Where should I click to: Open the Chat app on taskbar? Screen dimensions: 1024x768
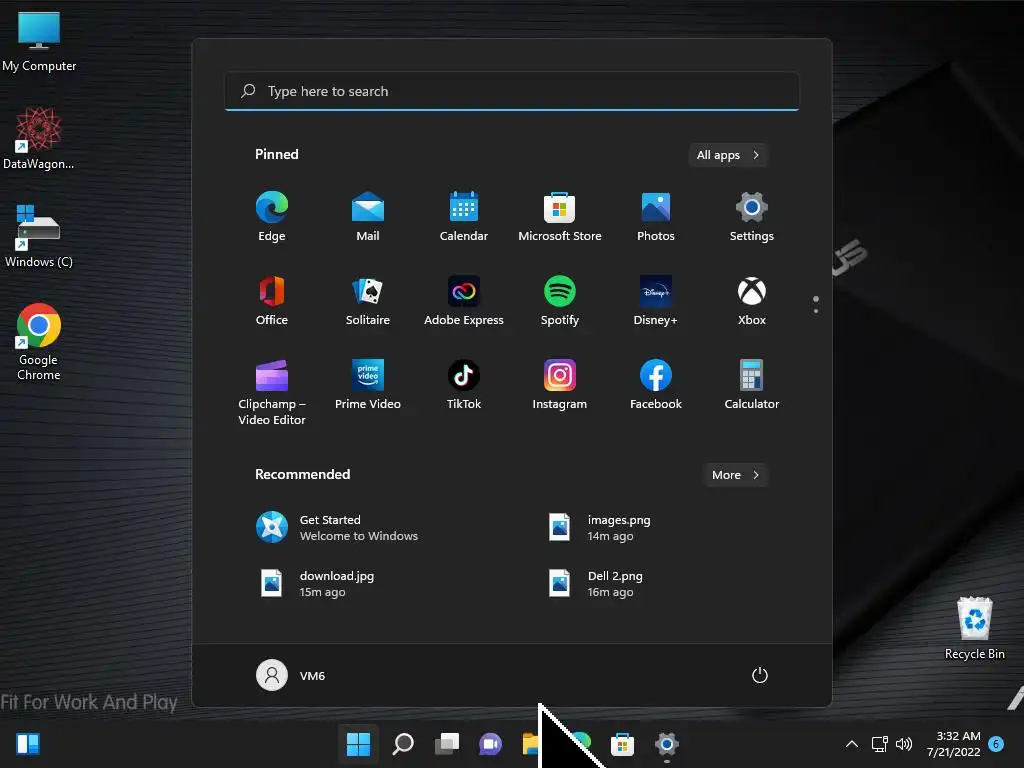490,744
